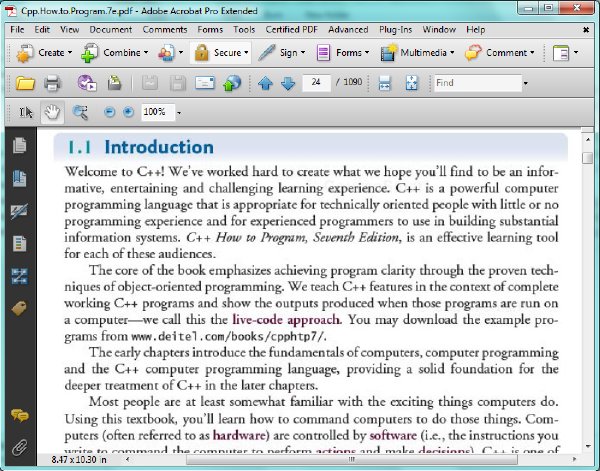Open the Tools menu
The width and height of the screenshot is (600, 471).
point(244,30)
